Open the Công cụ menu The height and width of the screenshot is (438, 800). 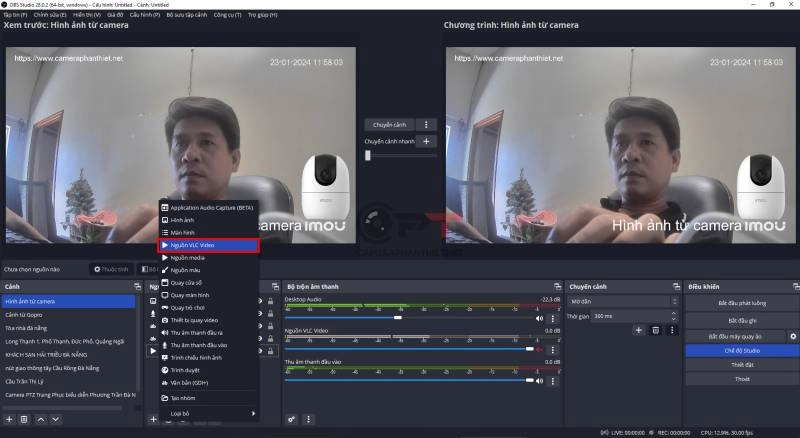[x=228, y=15]
